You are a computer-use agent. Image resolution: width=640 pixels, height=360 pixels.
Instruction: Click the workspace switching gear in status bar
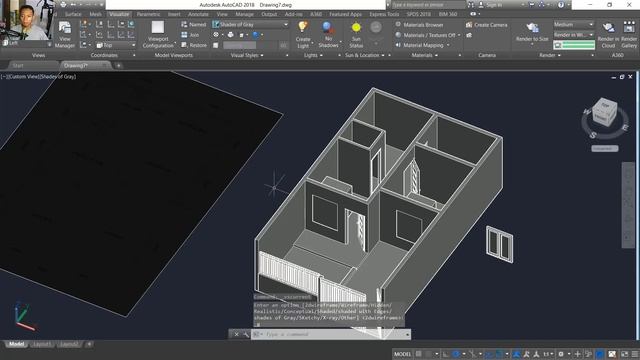(x=561, y=354)
